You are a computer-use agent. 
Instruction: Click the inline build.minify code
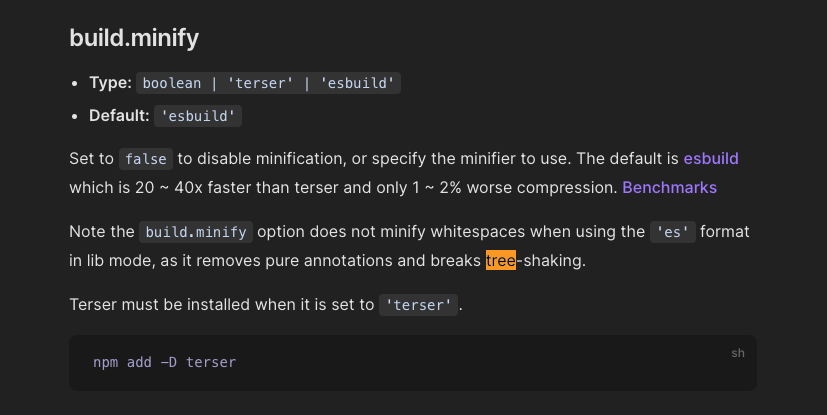coord(196,232)
